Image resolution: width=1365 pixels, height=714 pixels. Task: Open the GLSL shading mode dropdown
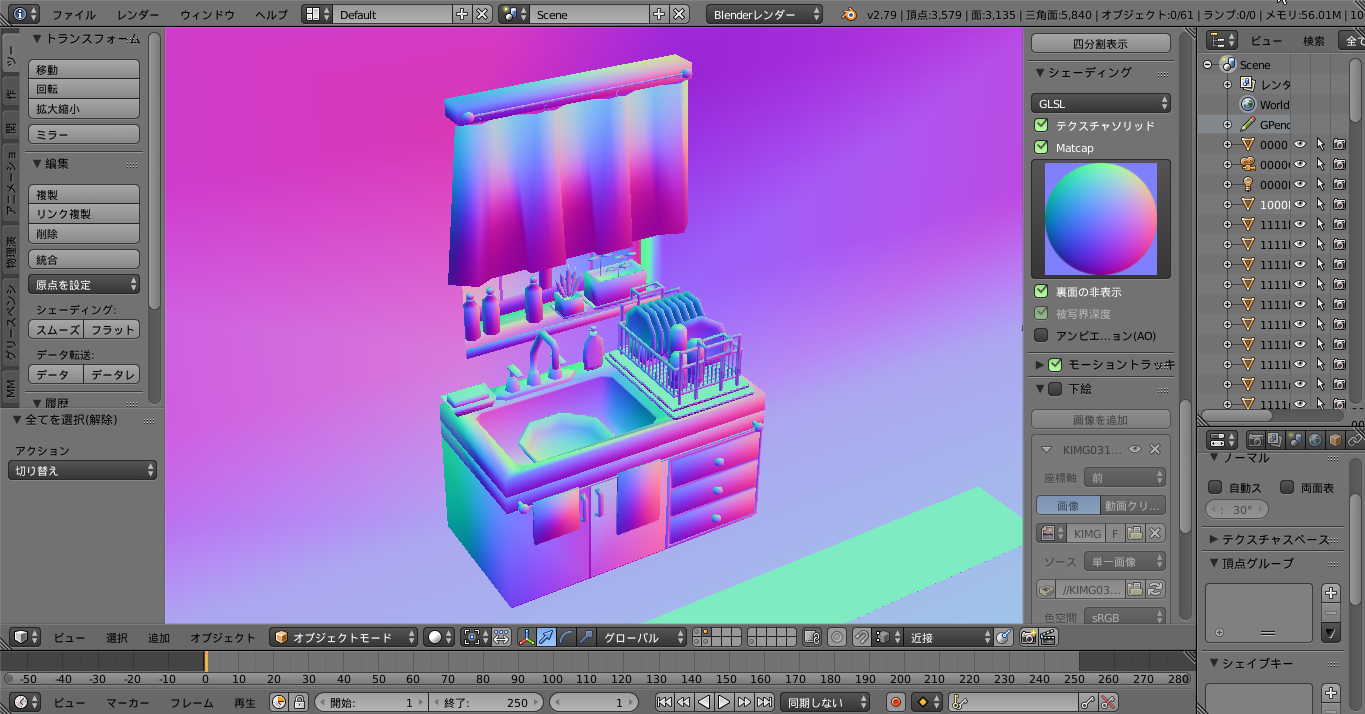pyautogui.click(x=1101, y=103)
